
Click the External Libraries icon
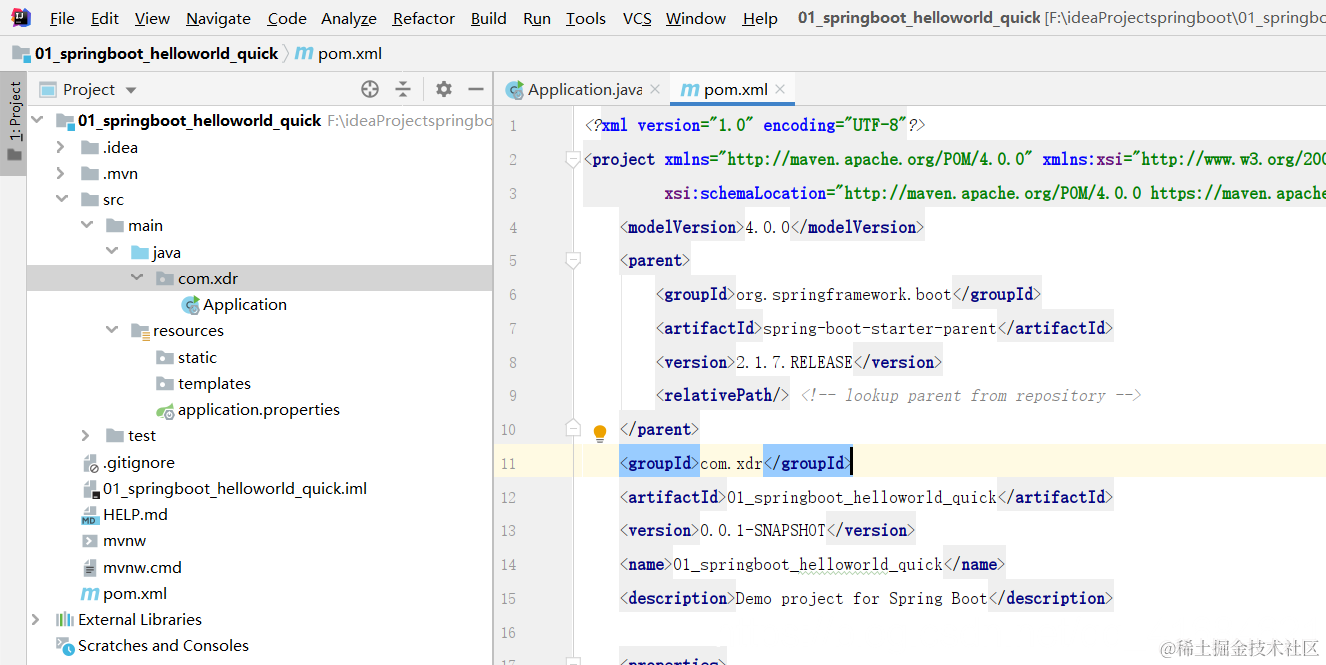[x=65, y=620]
